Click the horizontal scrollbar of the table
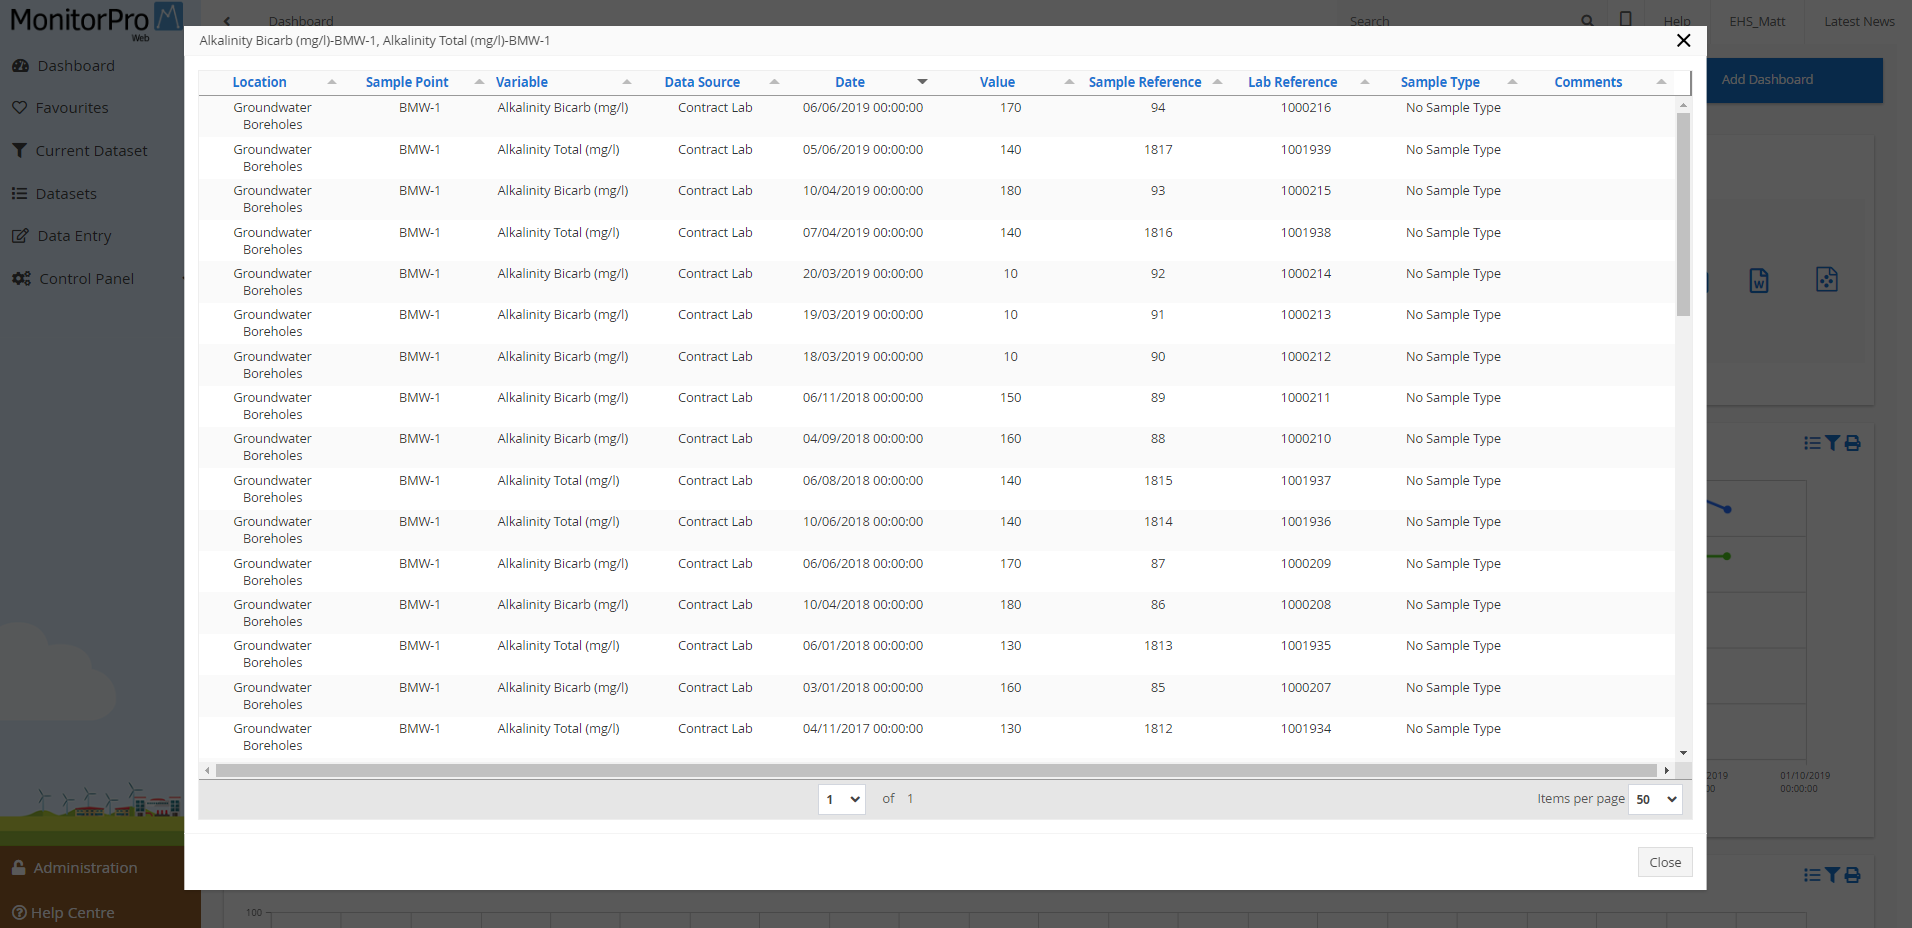The width and height of the screenshot is (1912, 928). (x=936, y=770)
